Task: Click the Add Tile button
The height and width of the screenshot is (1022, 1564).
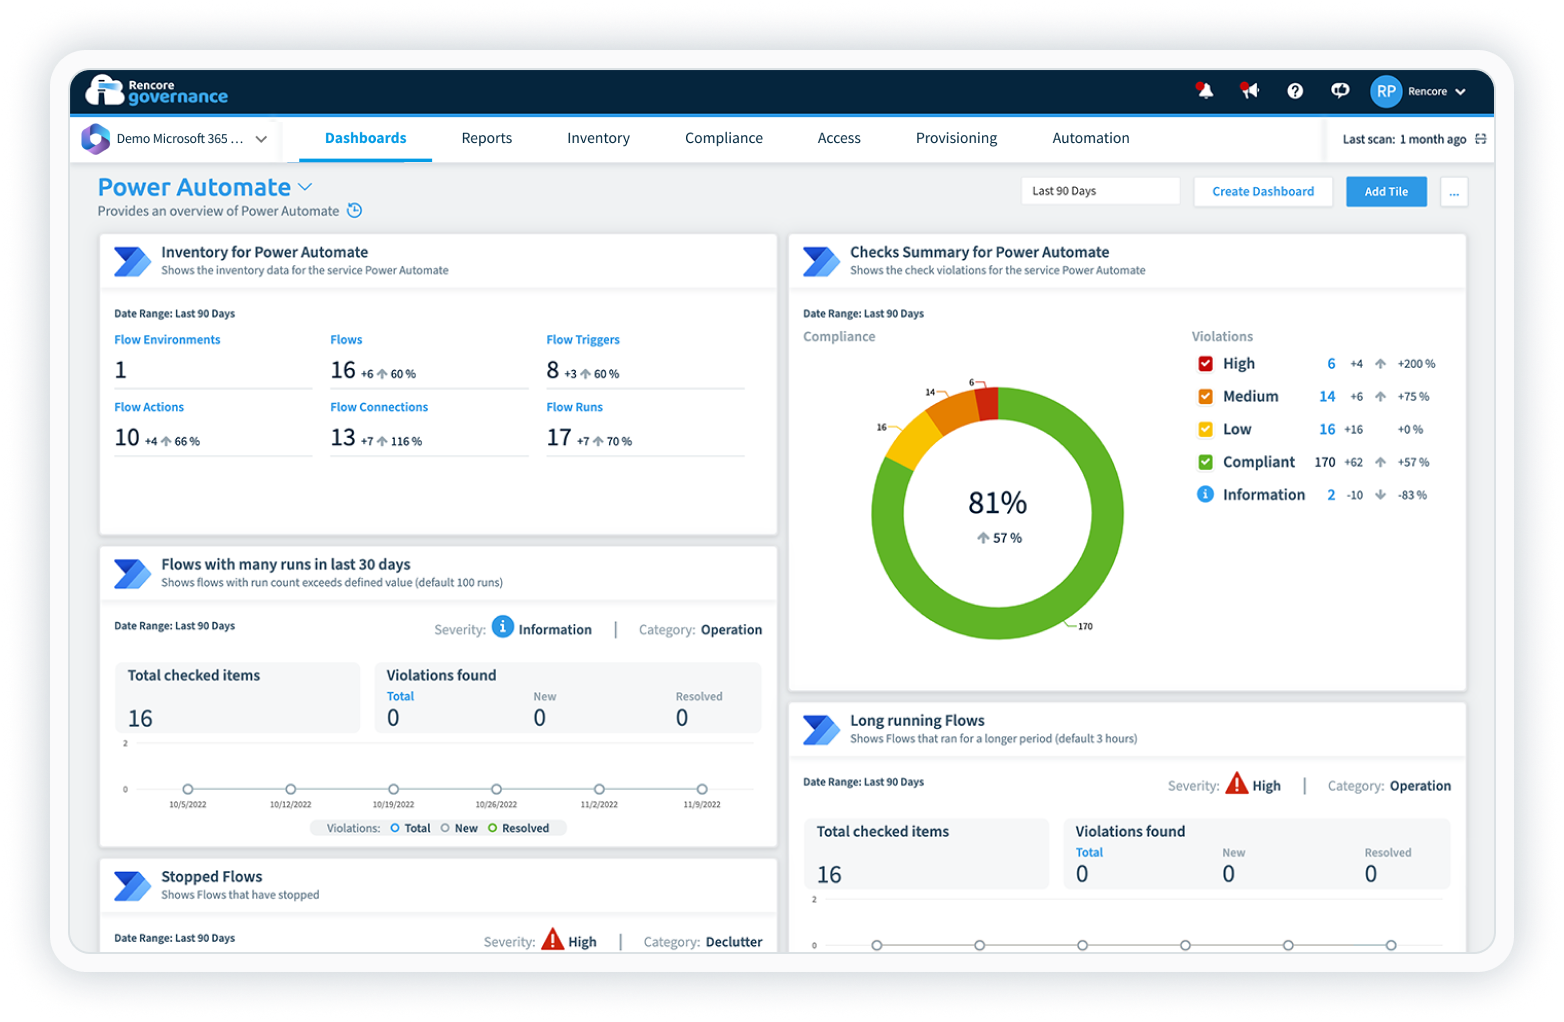Action: point(1386,192)
